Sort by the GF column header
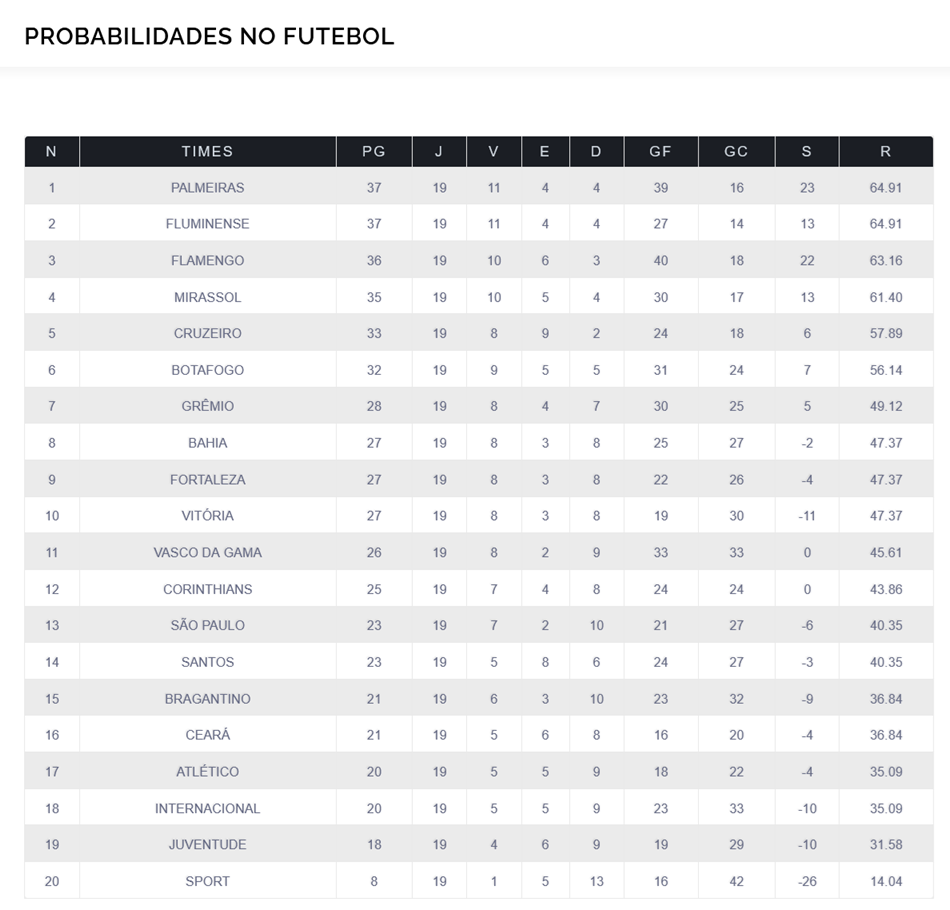The image size is (950, 910). coord(660,151)
